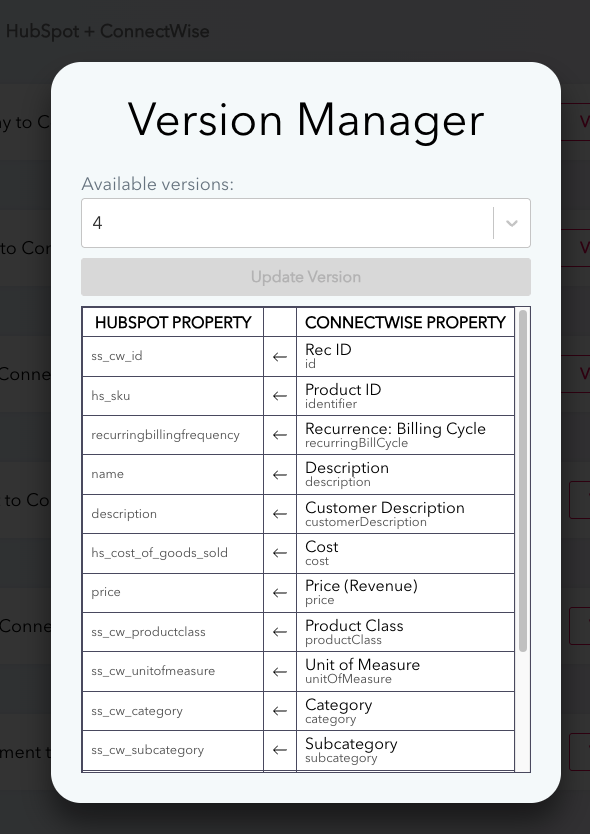
Task: Click the arrow icon beside name
Action: pyautogui.click(x=280, y=475)
